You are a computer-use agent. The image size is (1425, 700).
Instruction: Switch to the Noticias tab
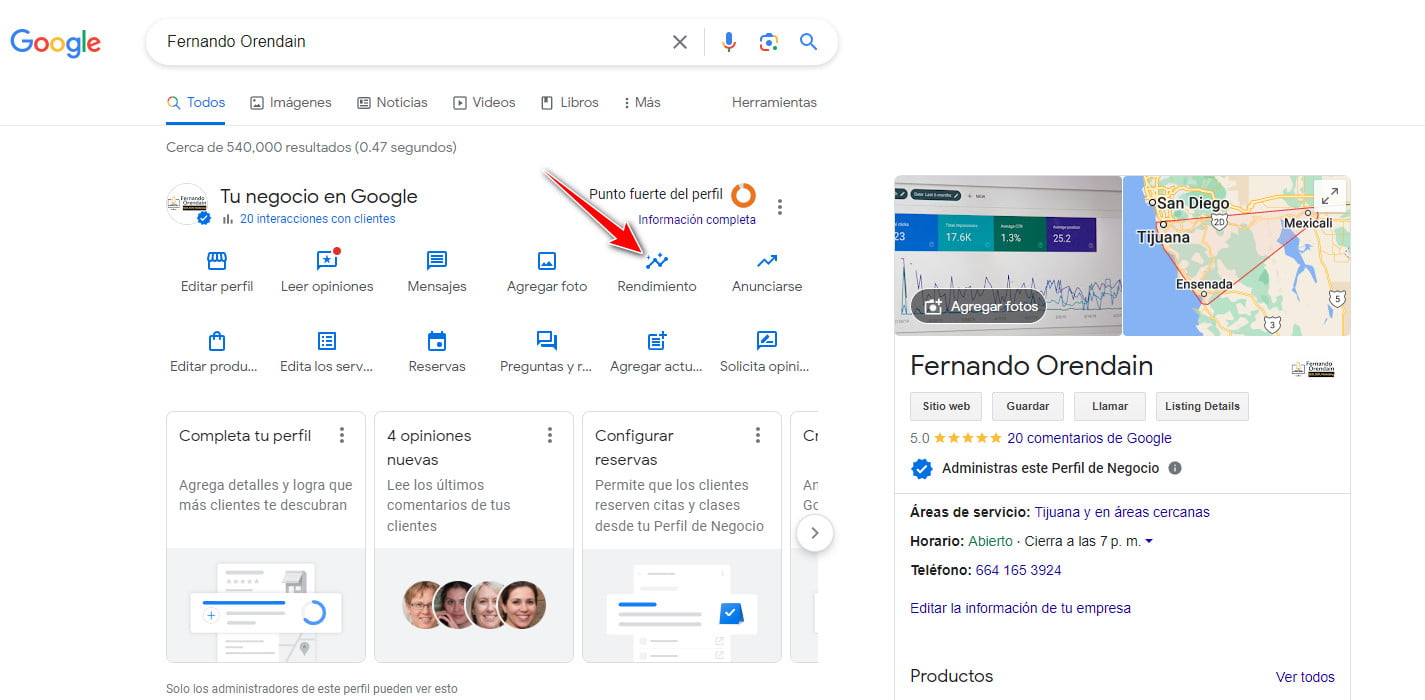392,102
